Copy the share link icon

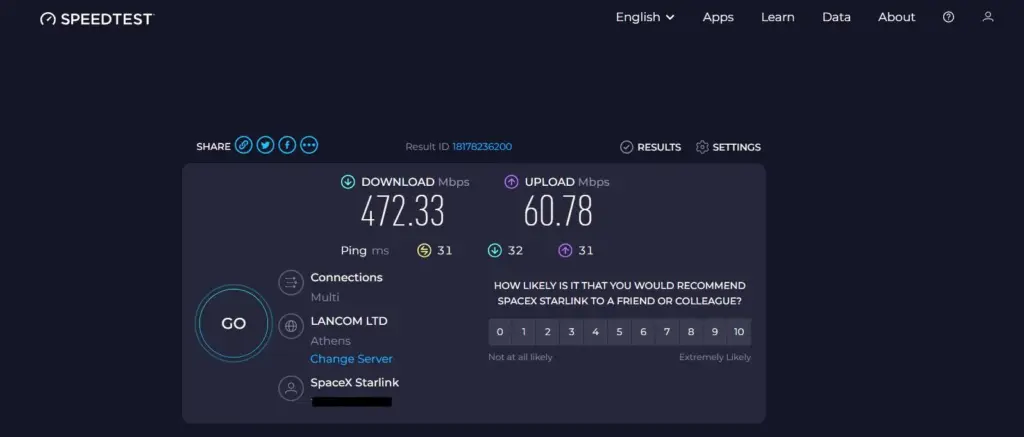pos(243,146)
